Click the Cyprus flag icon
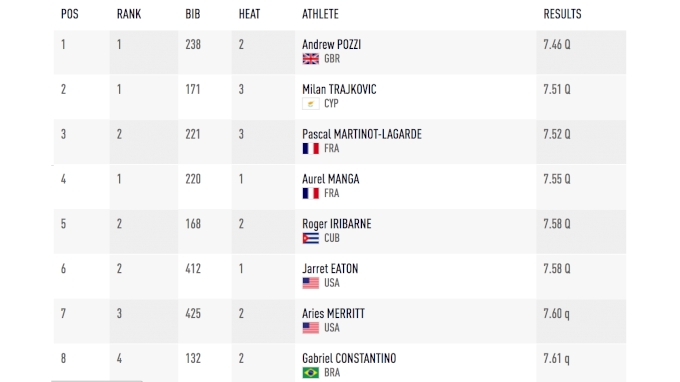 coord(311,104)
